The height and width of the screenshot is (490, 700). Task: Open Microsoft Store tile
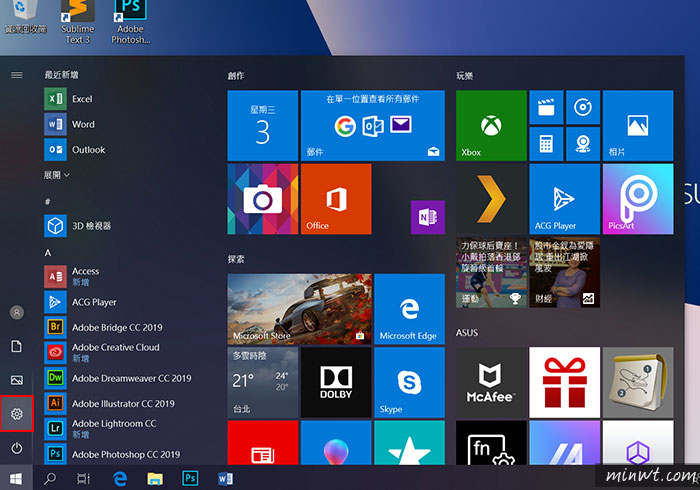click(x=300, y=309)
